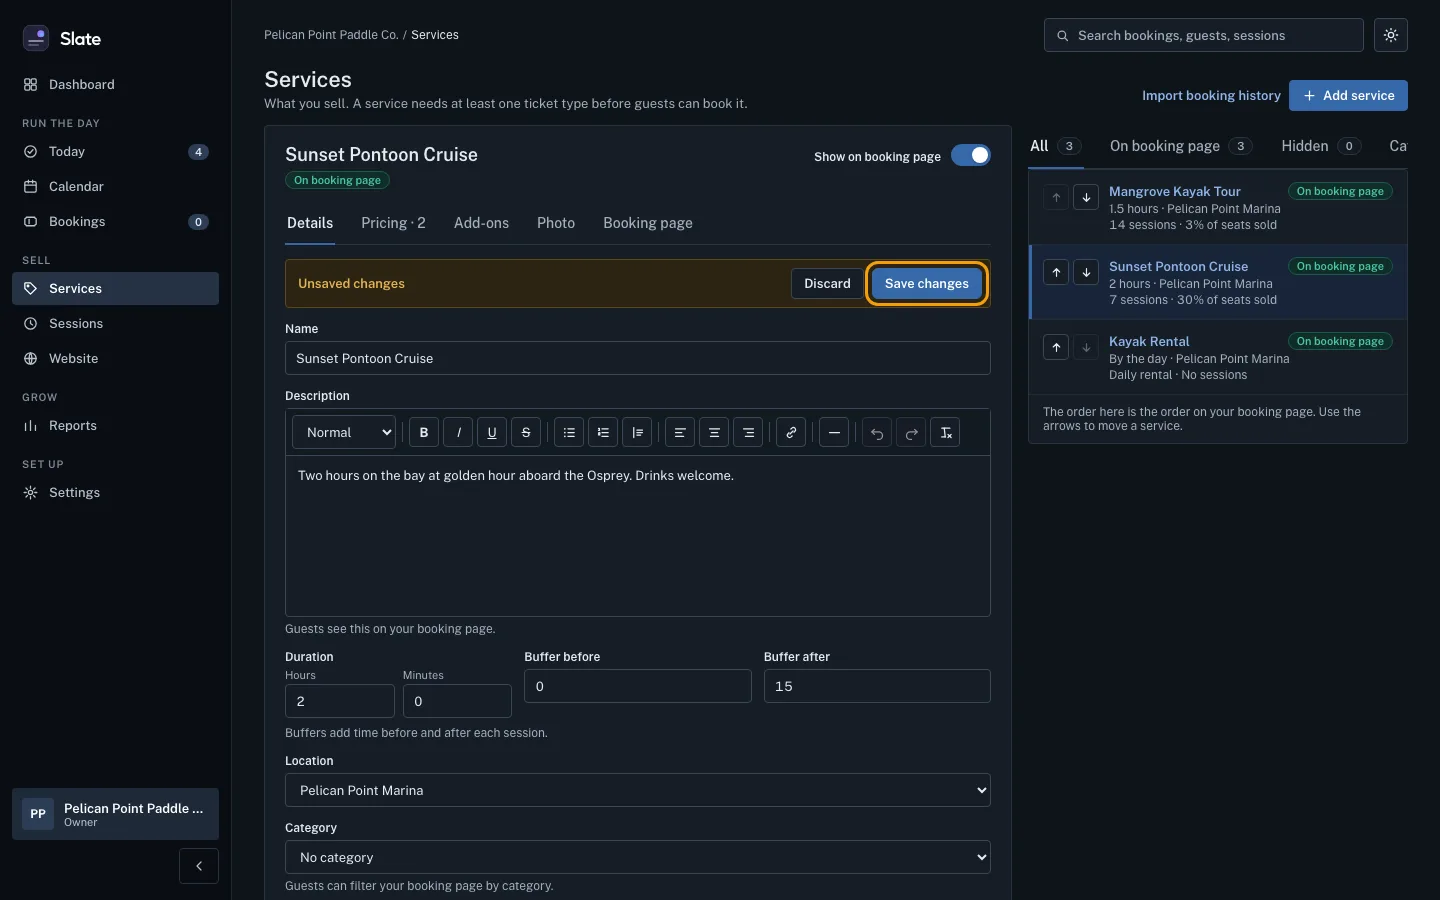
Task: Insert a numbered list in description
Action: pos(603,433)
